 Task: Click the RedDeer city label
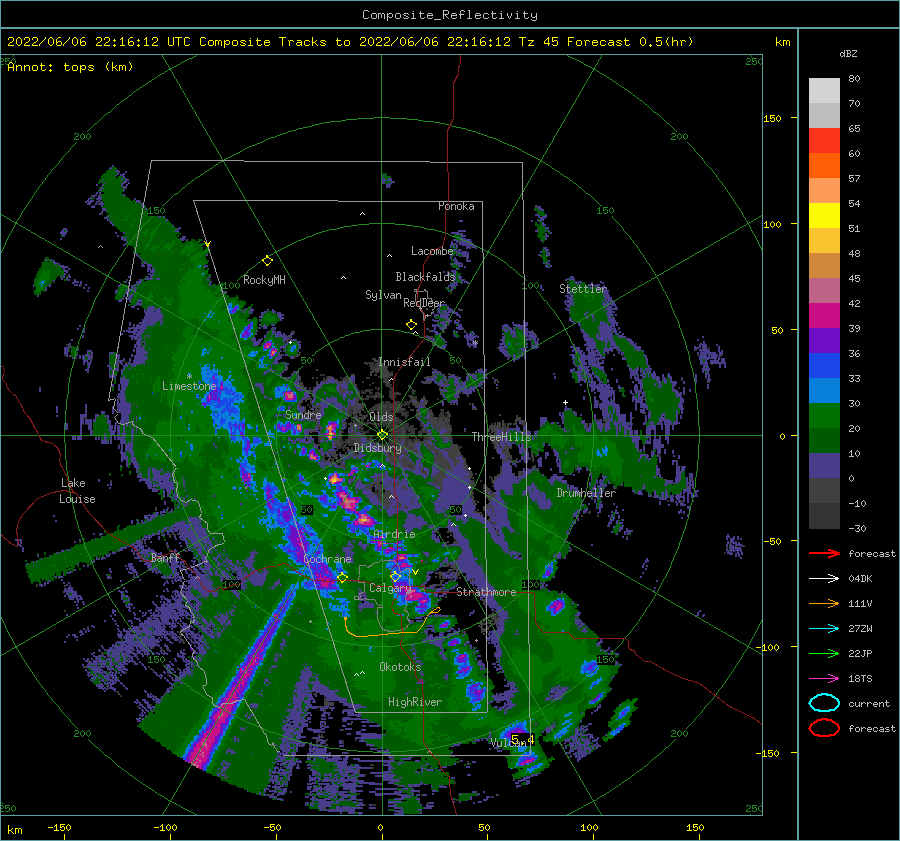click(424, 303)
